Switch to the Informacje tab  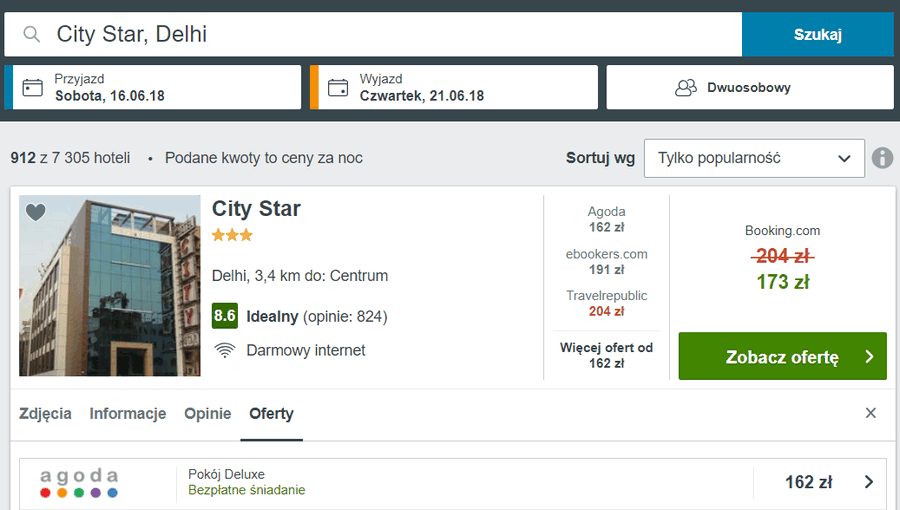(x=127, y=414)
